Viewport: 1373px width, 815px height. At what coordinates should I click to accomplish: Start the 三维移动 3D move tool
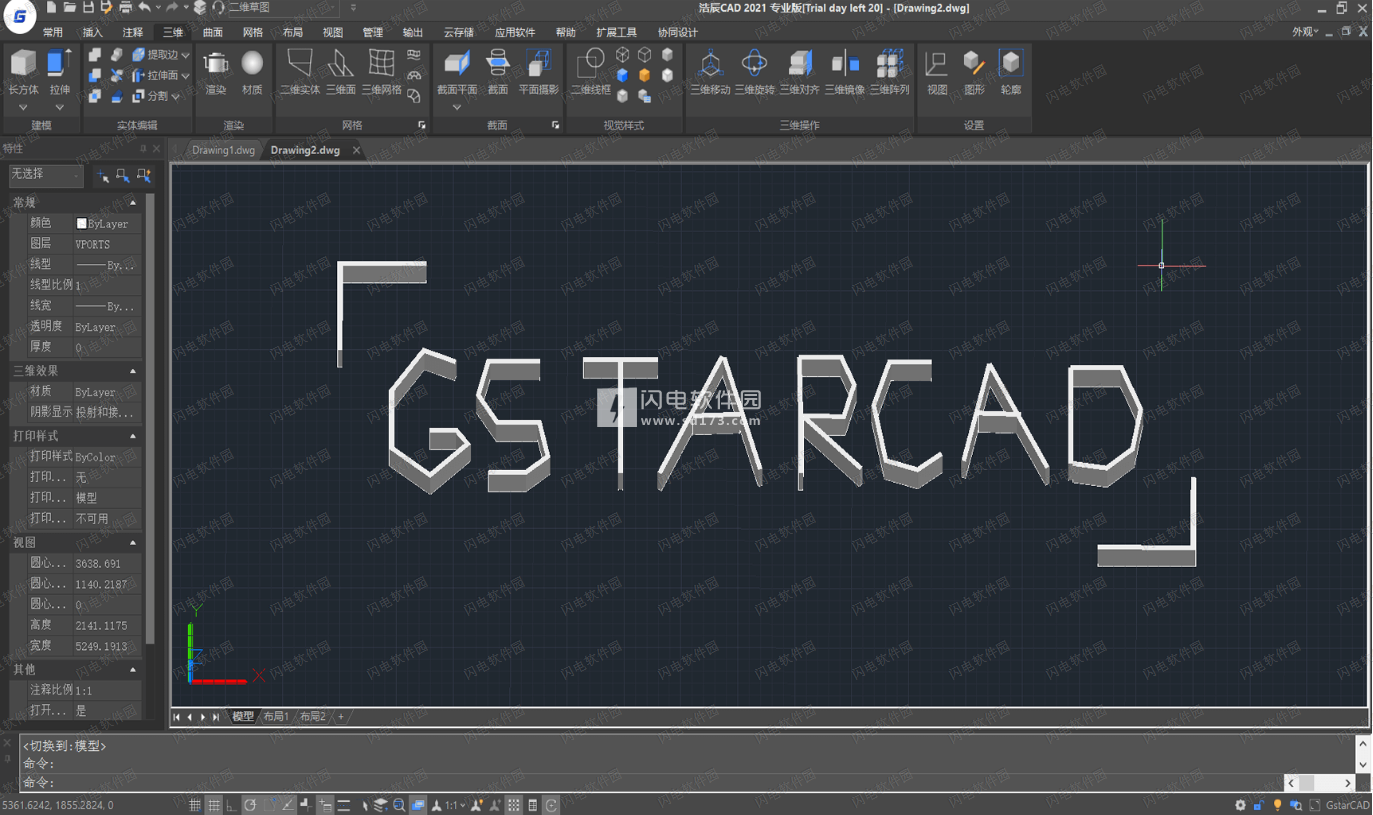click(710, 71)
